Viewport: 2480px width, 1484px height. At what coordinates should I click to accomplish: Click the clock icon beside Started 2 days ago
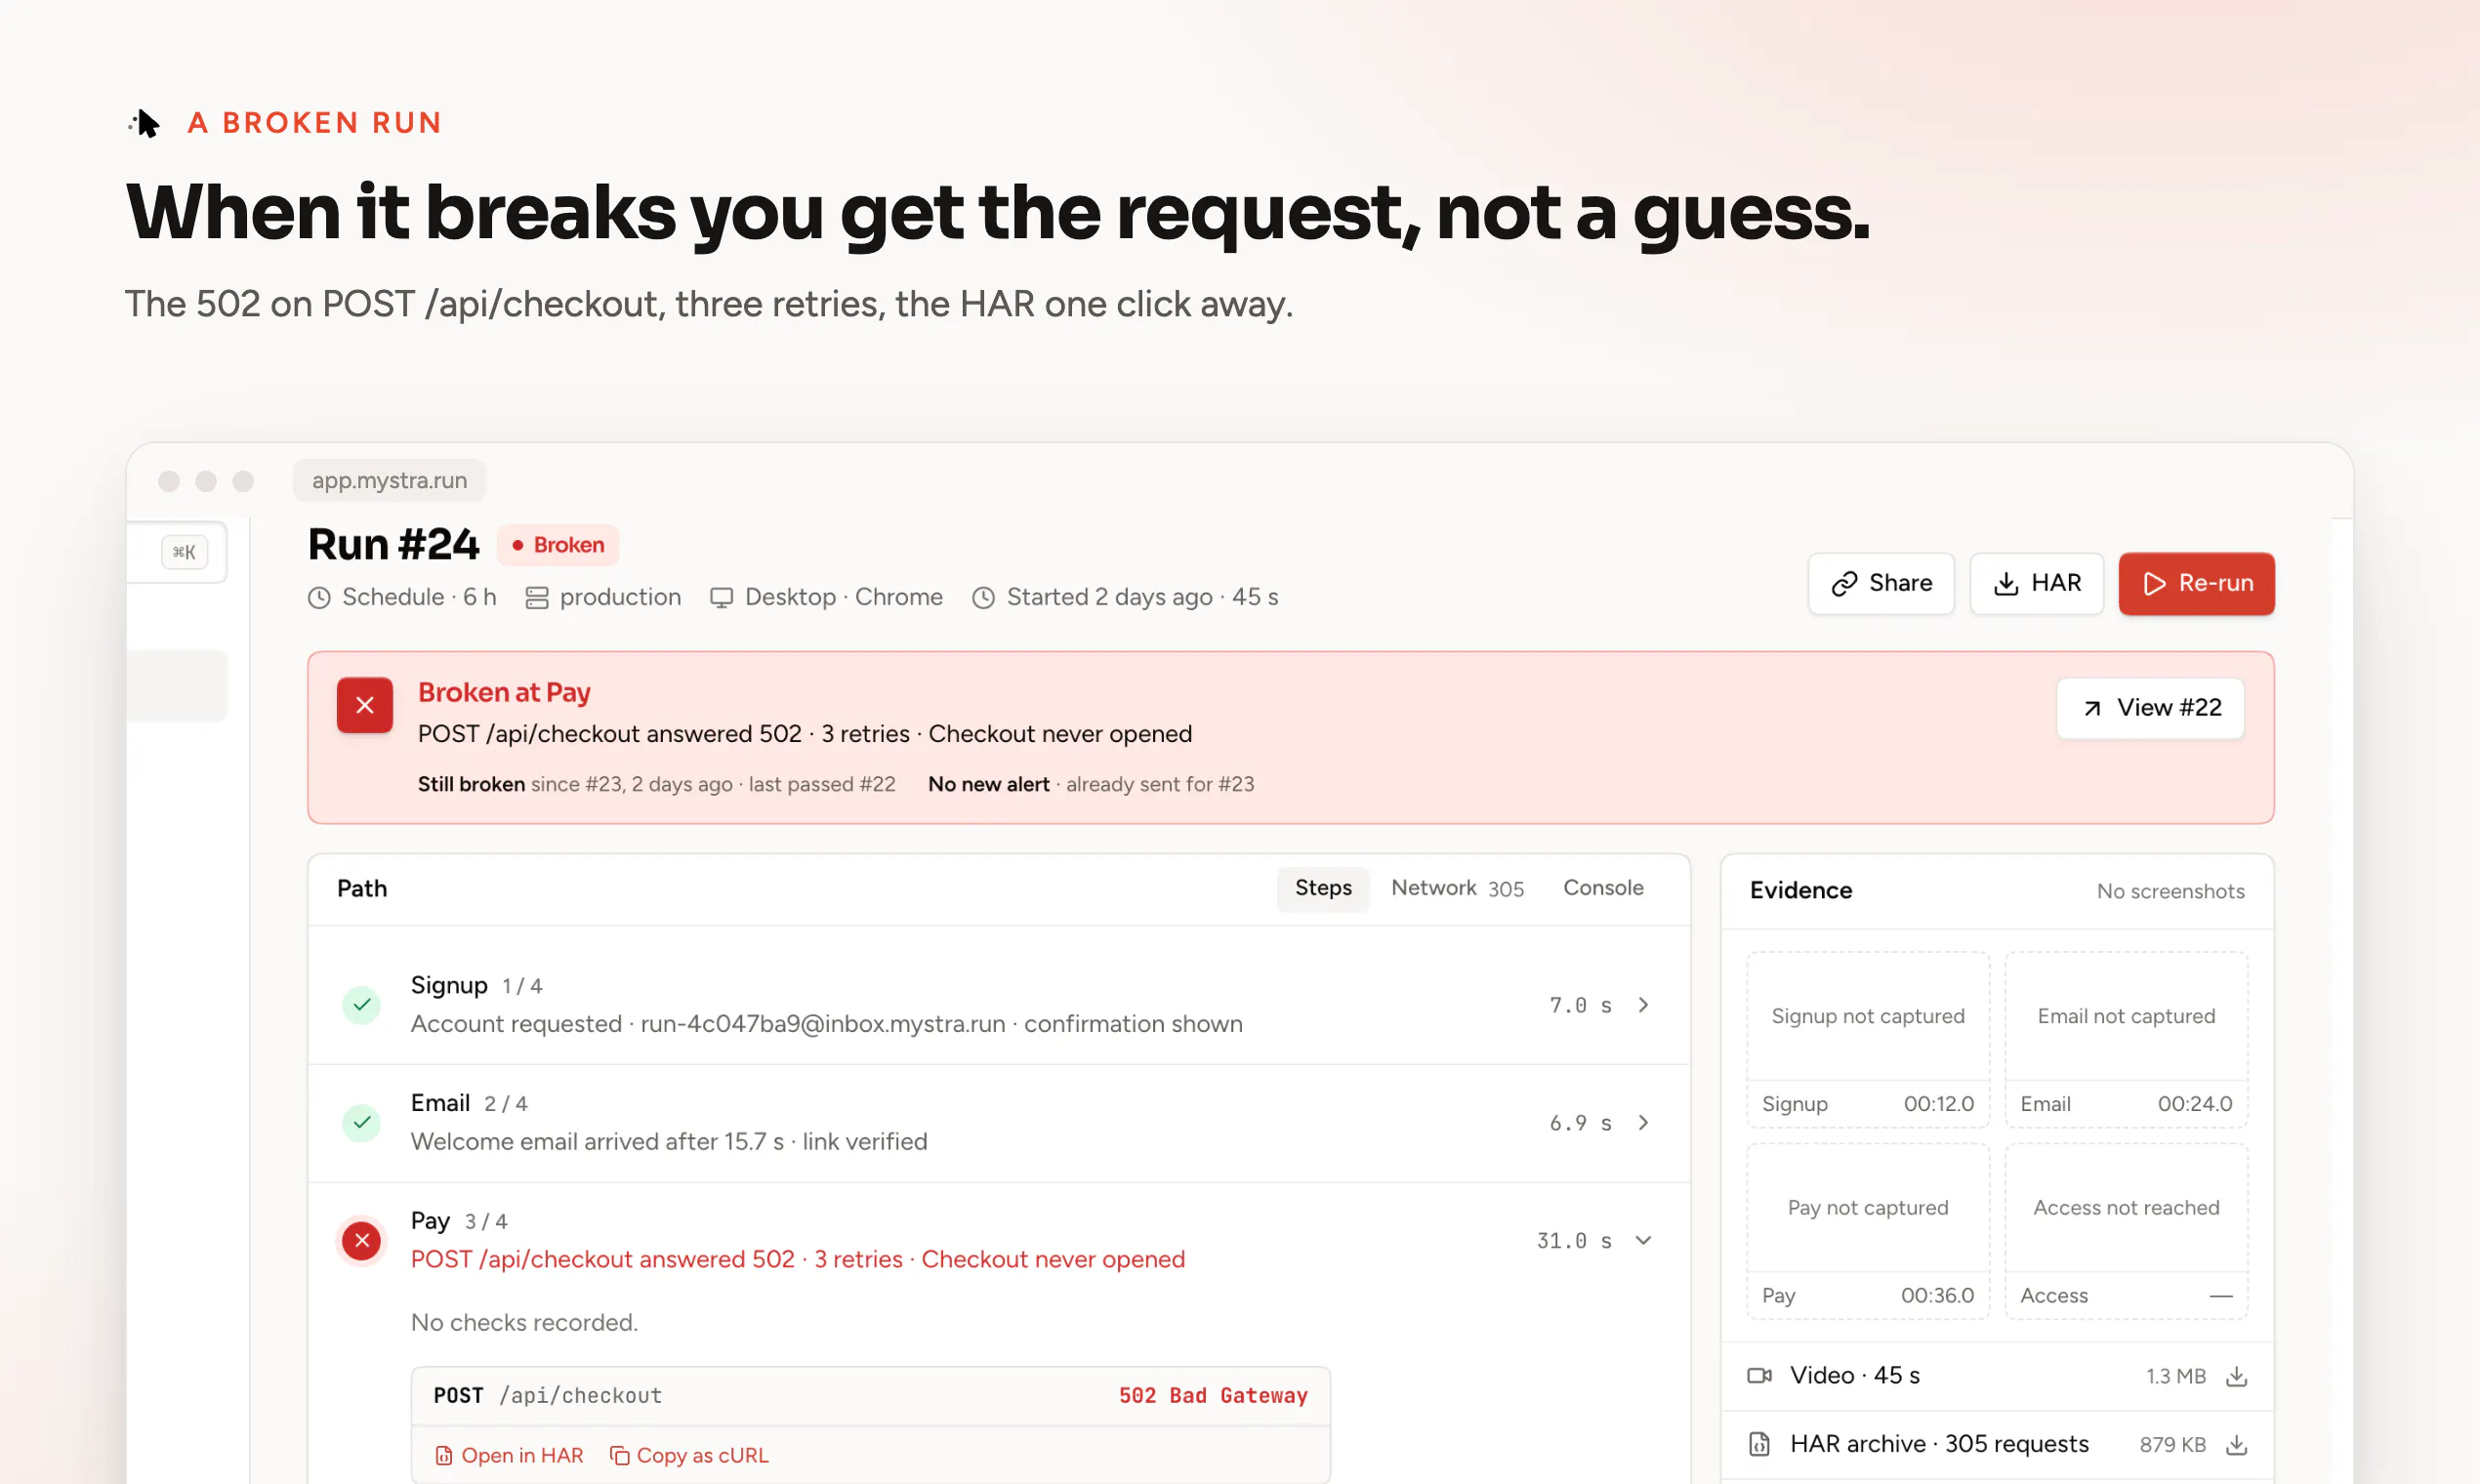pyautogui.click(x=984, y=598)
